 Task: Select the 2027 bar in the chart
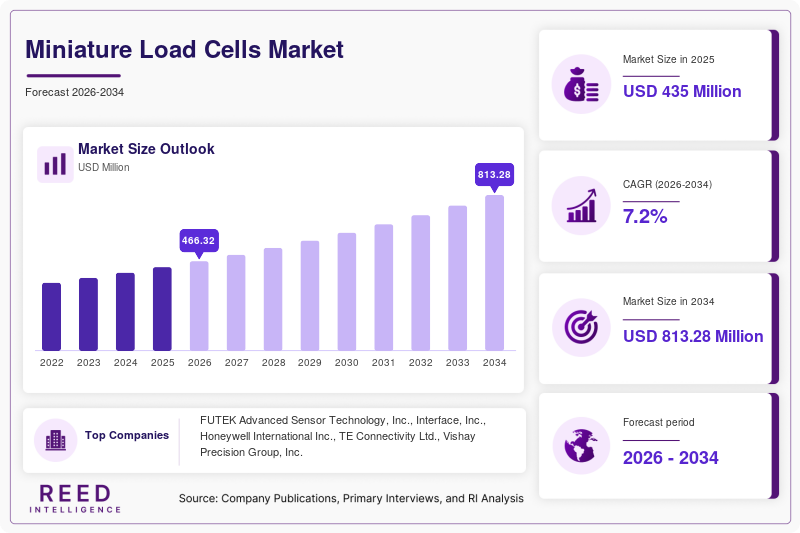click(236, 302)
